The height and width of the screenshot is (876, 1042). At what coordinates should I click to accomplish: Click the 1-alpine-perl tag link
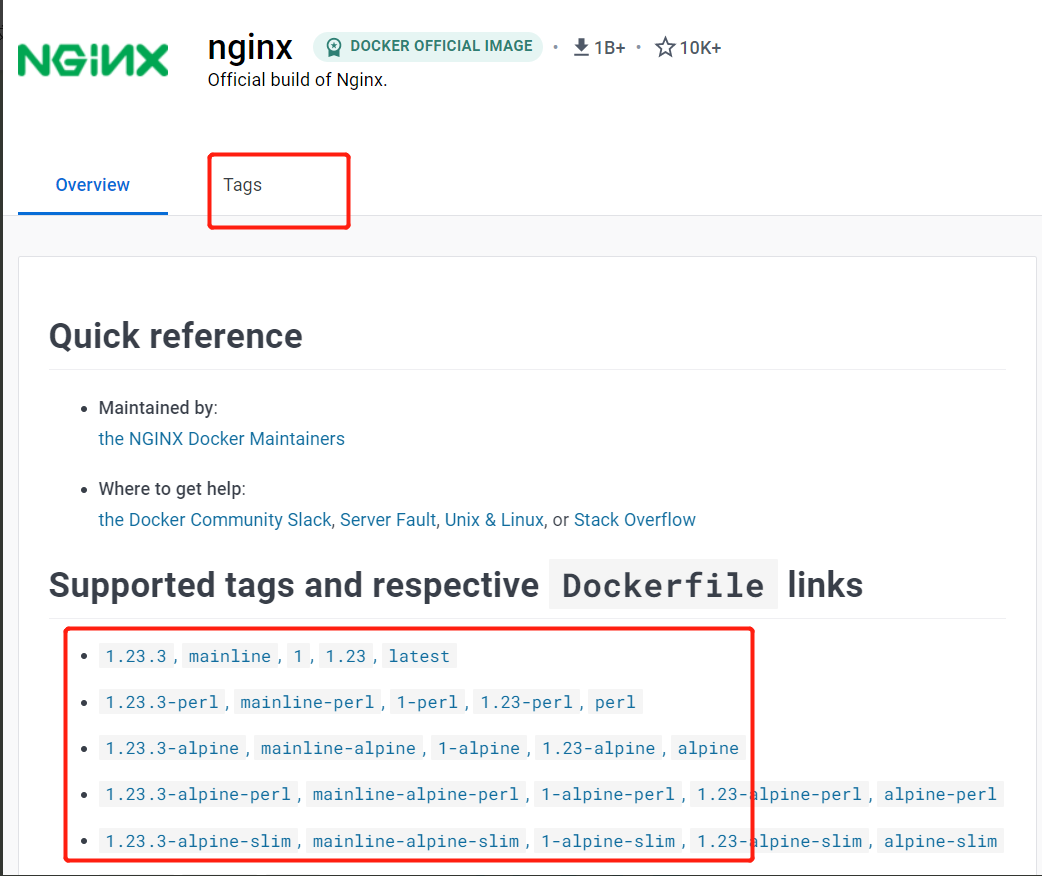pos(608,794)
